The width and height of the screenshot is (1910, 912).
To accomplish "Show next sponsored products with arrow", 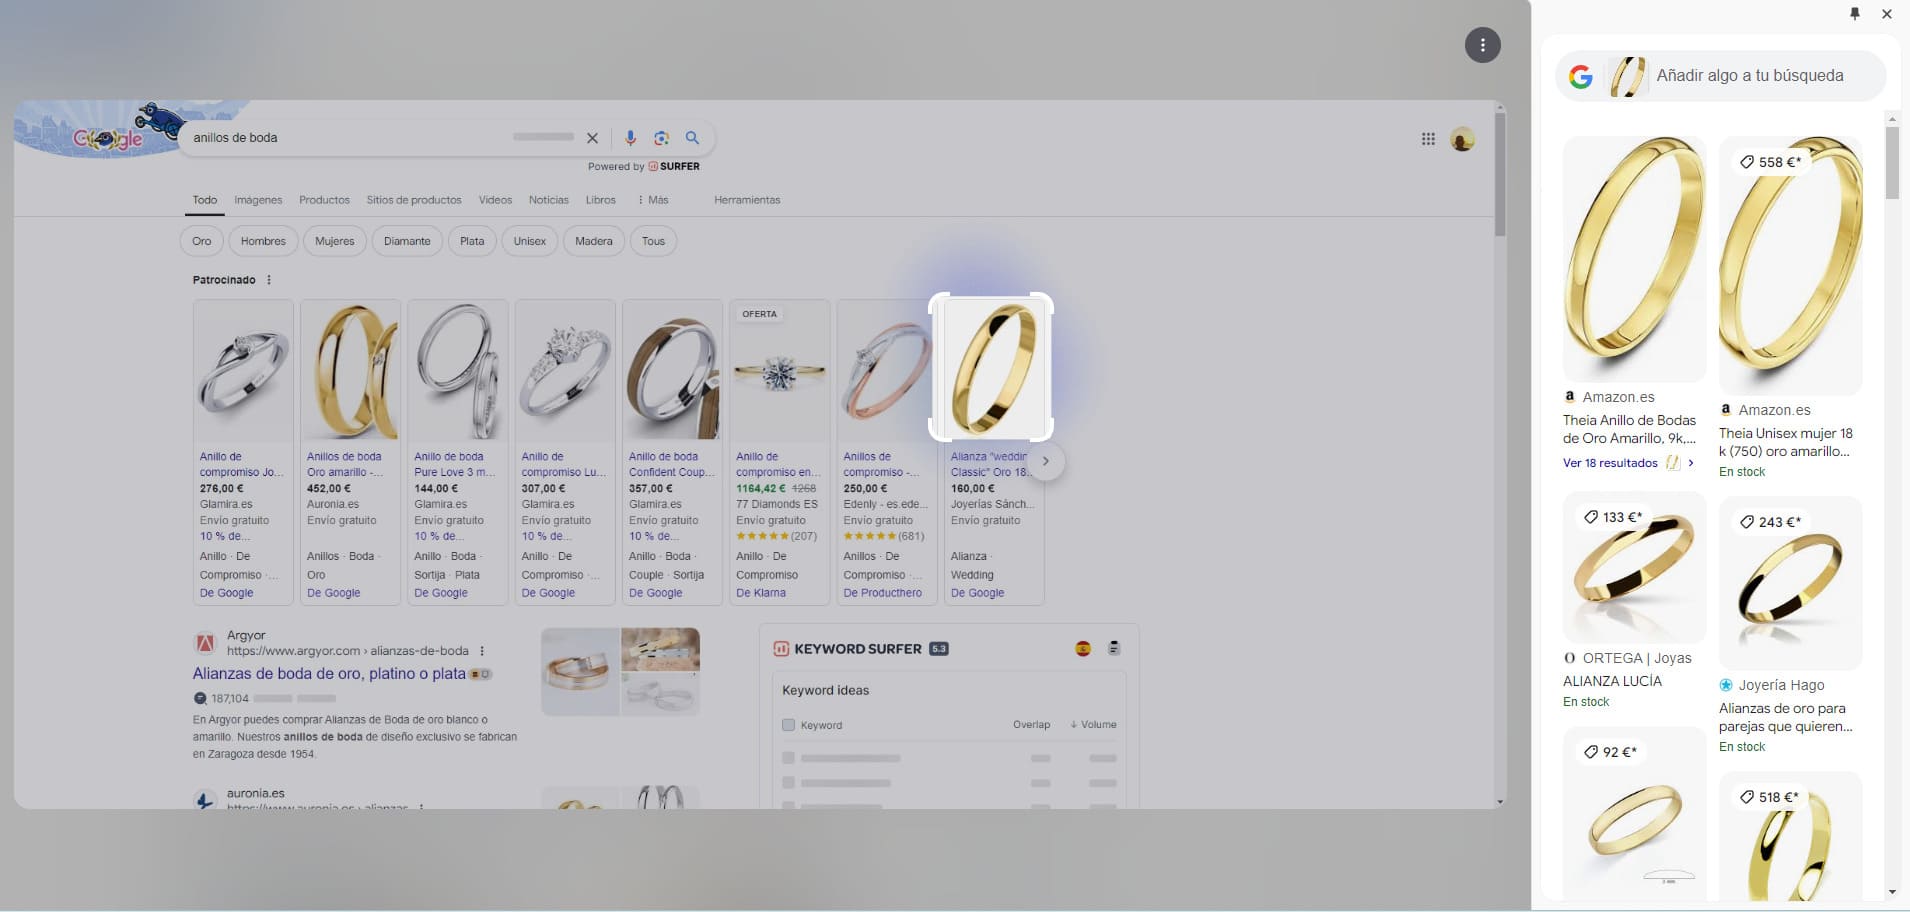I will coord(1046,461).
